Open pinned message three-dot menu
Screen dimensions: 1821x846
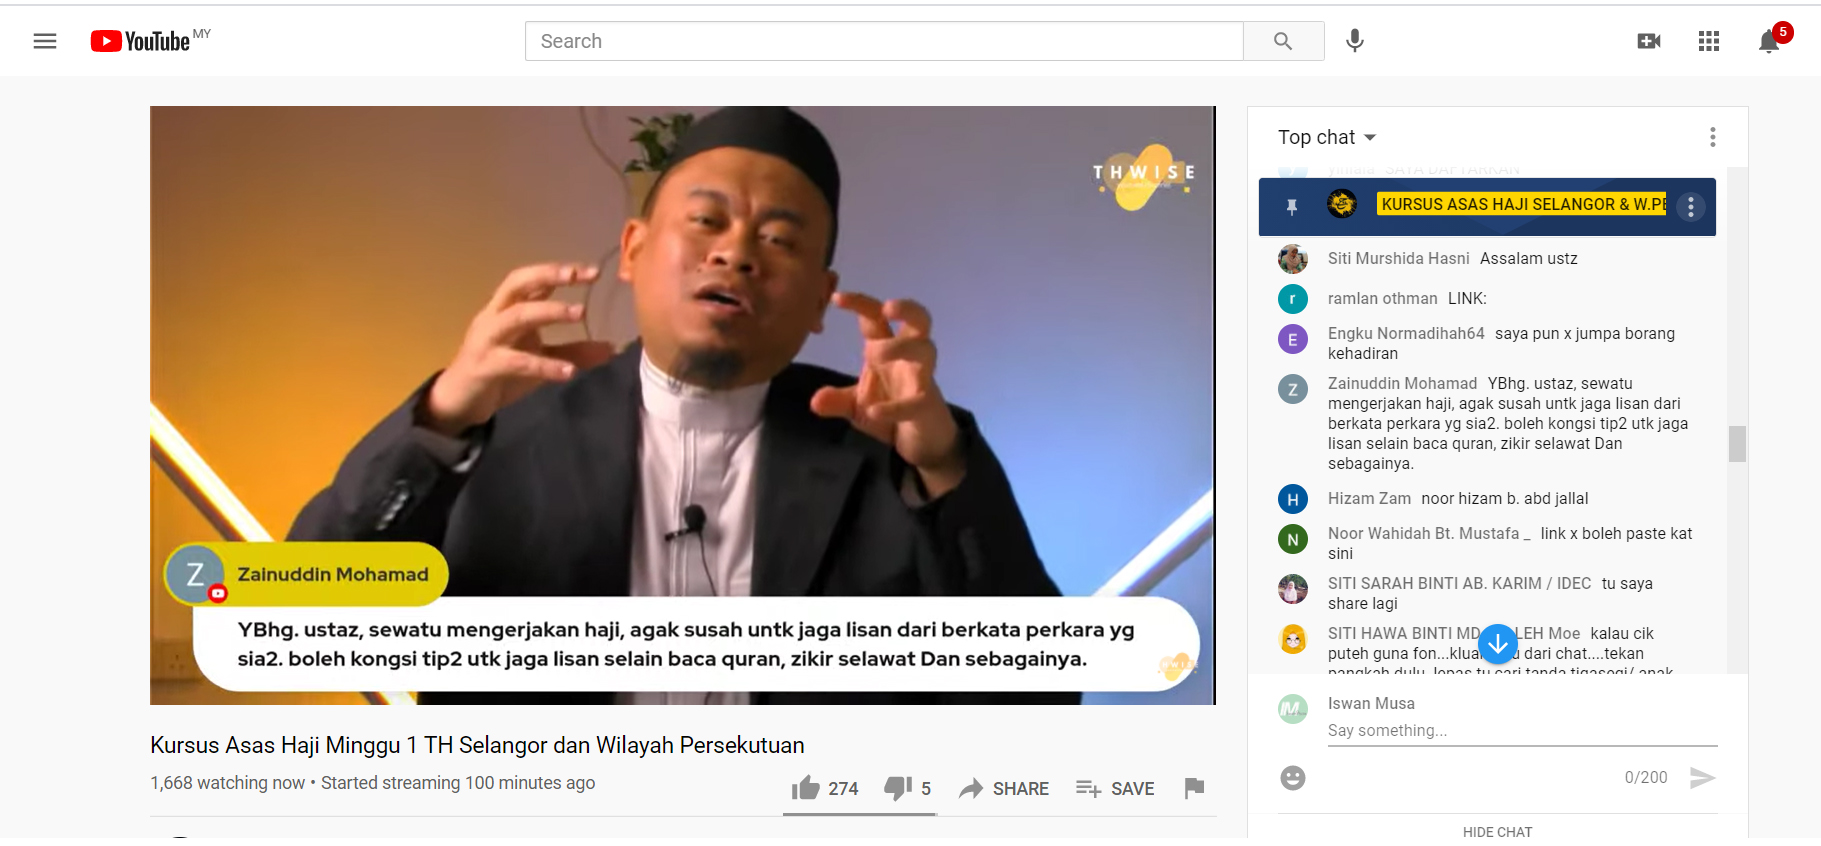click(1691, 207)
